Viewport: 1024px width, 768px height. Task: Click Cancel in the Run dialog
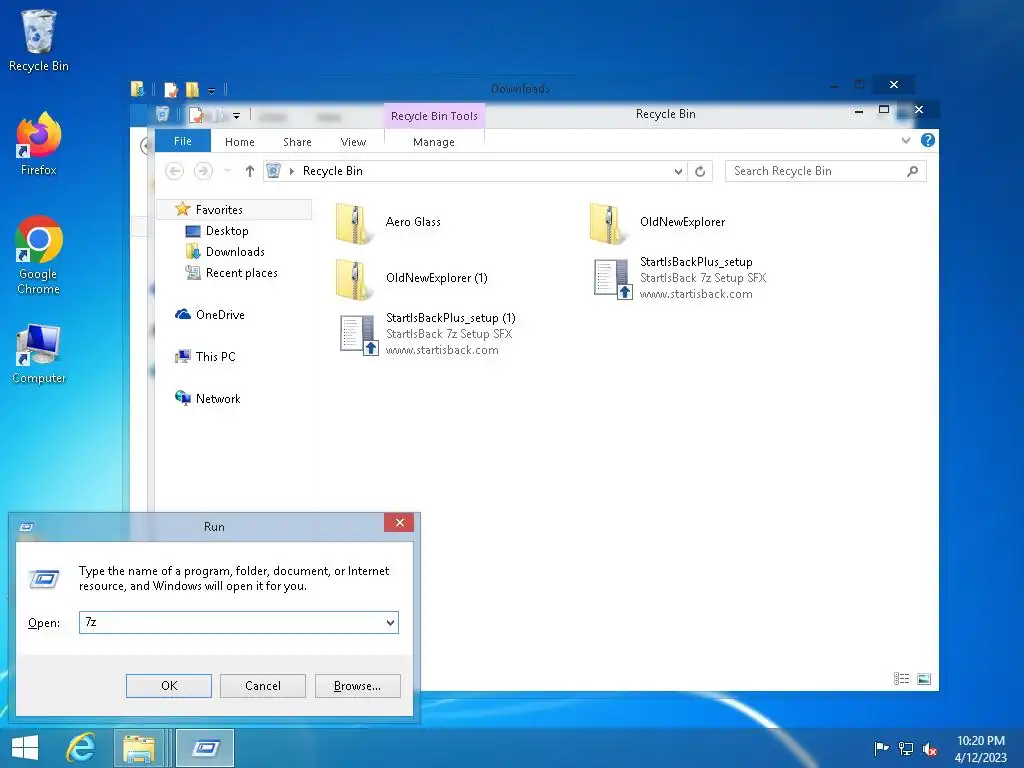tap(263, 686)
